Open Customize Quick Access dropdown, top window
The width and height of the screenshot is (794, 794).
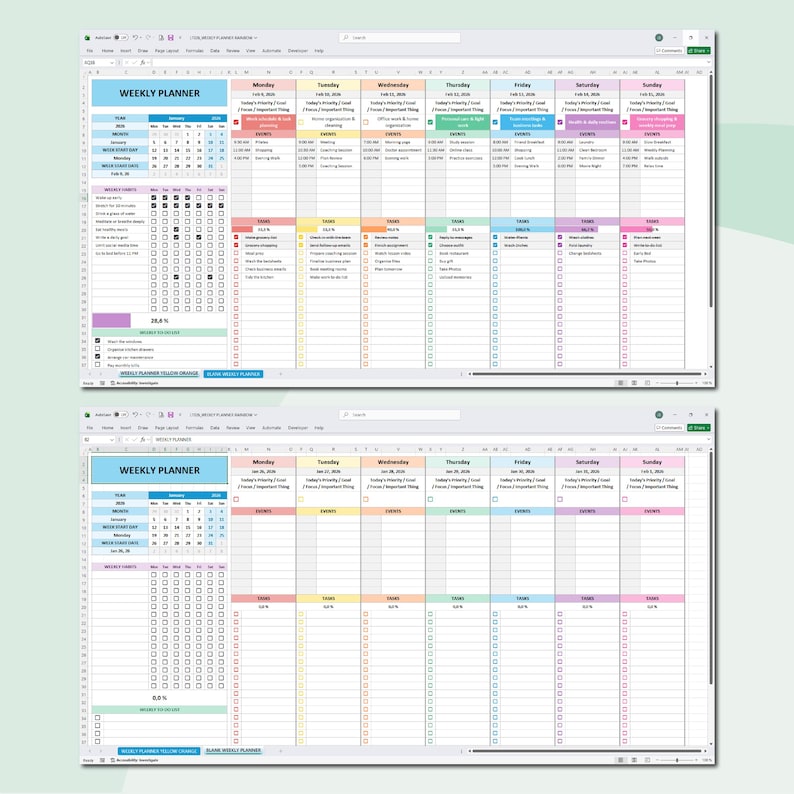tap(180, 37)
